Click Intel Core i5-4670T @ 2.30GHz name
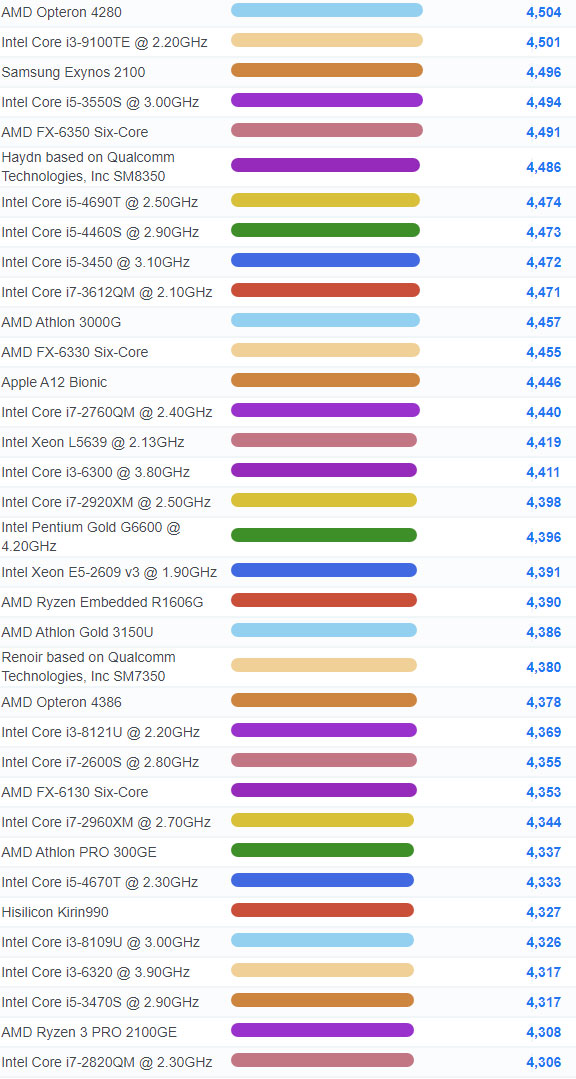 point(100,882)
